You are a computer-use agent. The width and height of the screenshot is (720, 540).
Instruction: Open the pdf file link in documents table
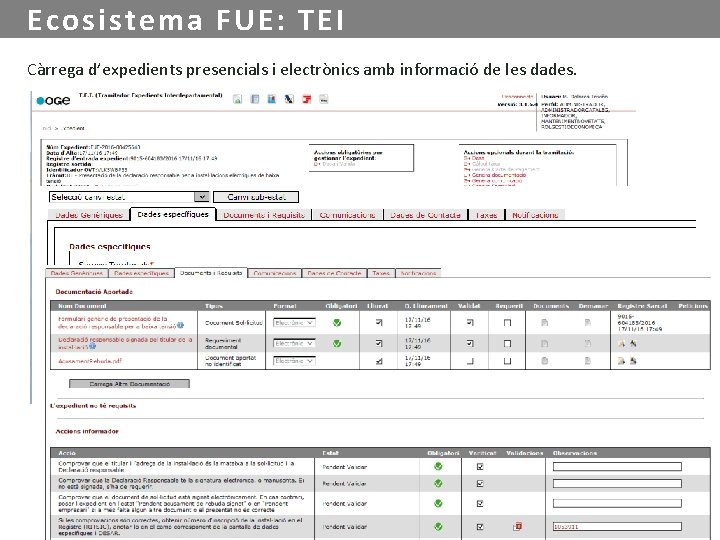coord(90,361)
